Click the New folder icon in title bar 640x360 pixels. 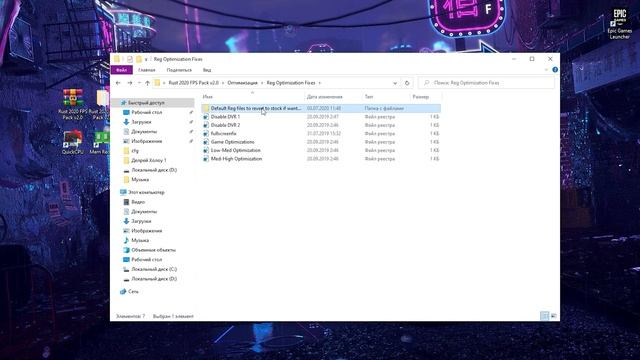pos(139,59)
